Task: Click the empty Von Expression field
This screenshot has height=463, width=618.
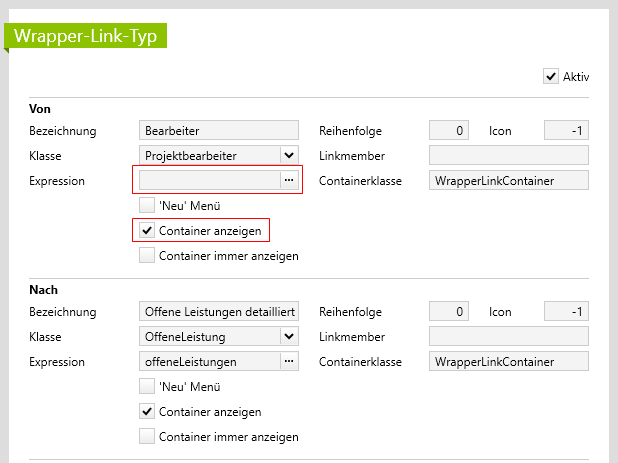Action: [x=208, y=180]
